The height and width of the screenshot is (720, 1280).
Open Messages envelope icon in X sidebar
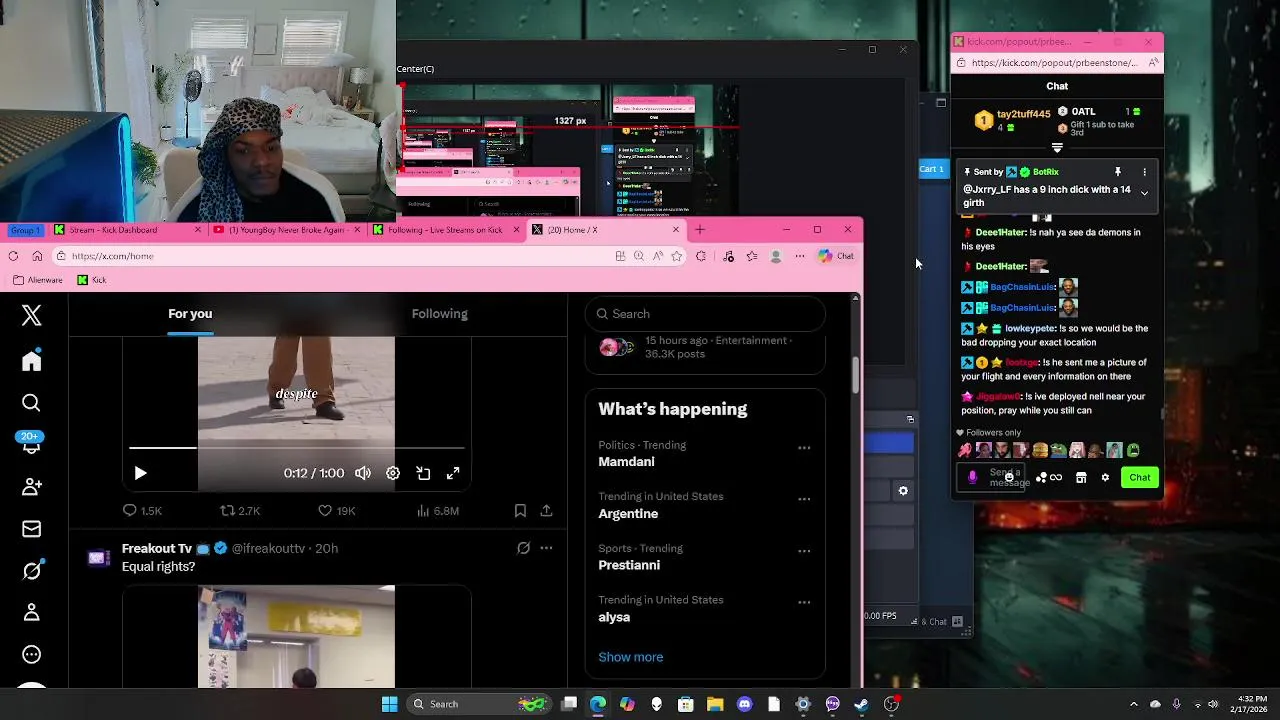click(x=31, y=529)
